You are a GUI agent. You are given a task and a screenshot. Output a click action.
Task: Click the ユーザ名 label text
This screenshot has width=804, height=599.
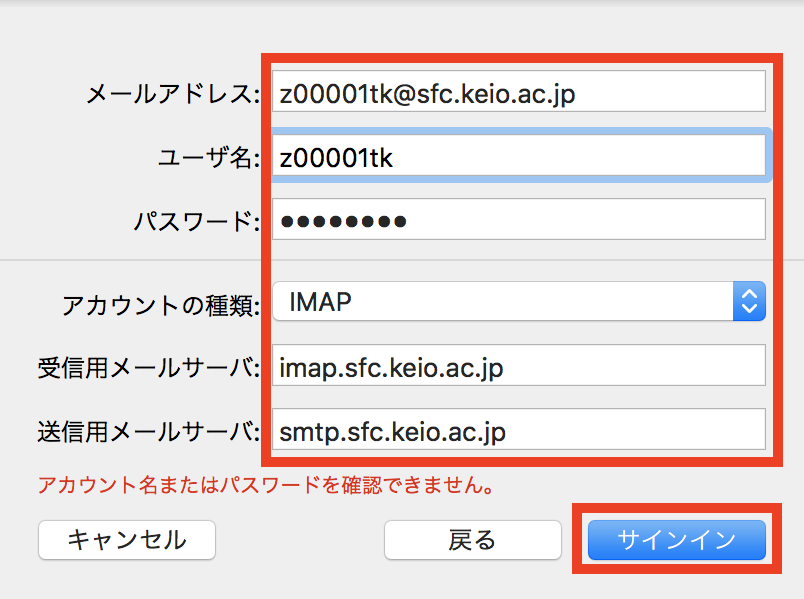tap(208, 157)
